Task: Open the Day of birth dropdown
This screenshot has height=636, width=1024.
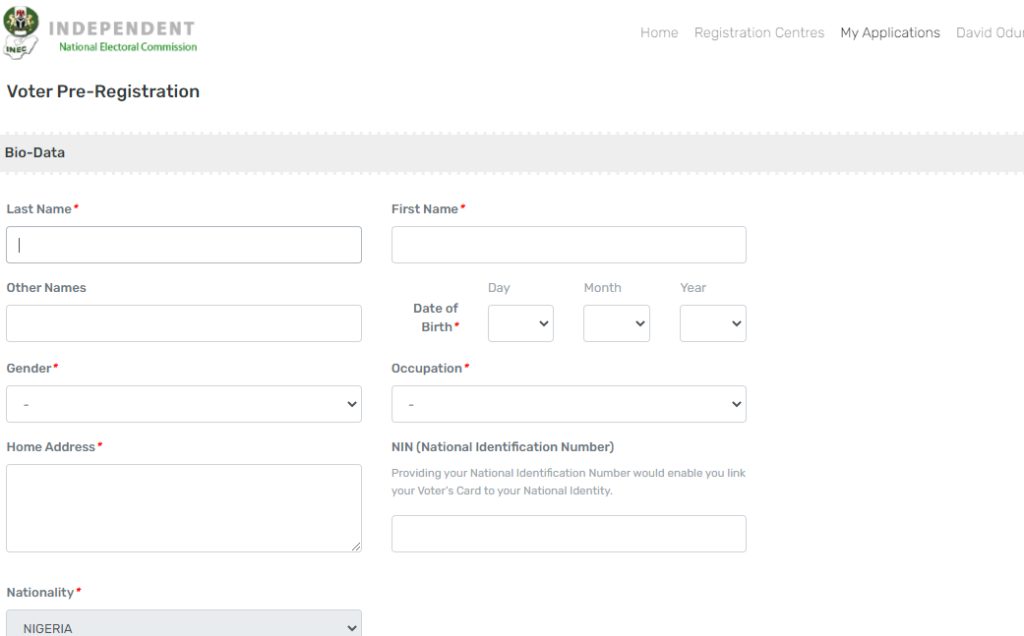Action: [520, 324]
